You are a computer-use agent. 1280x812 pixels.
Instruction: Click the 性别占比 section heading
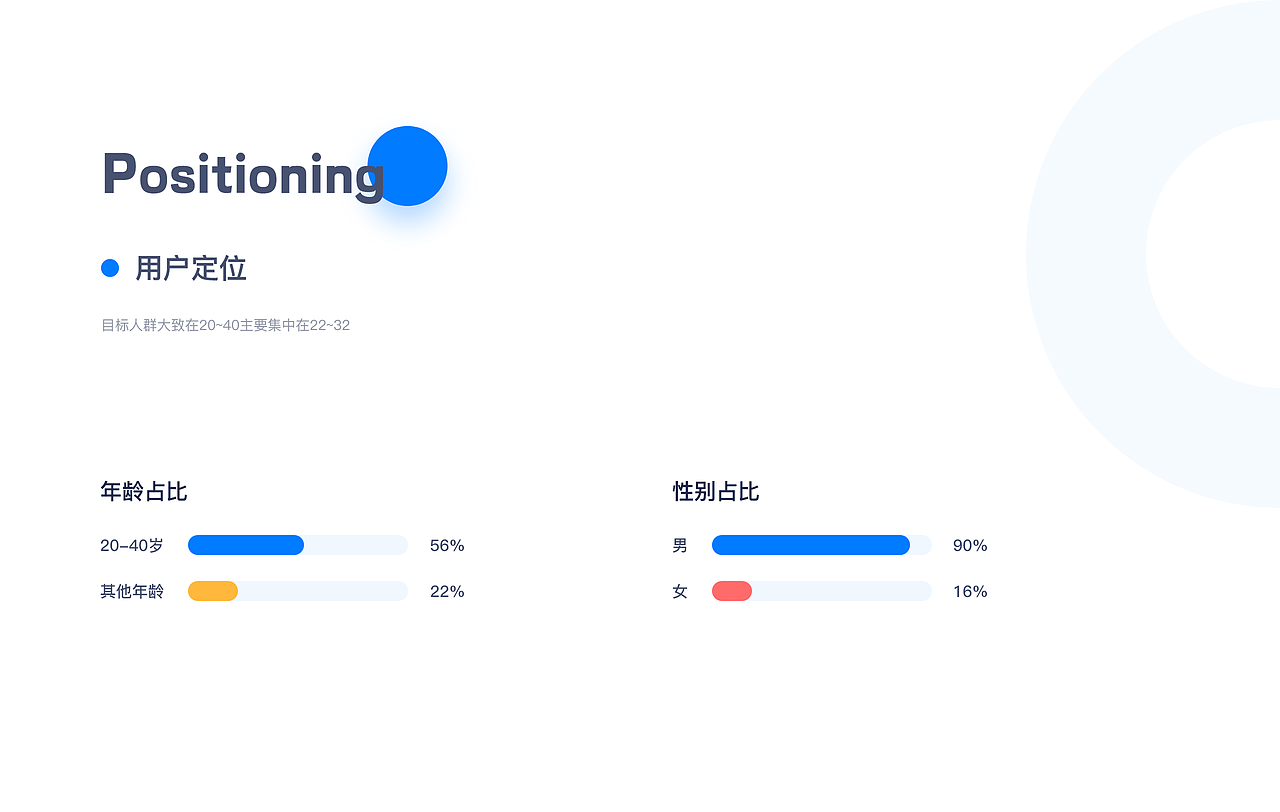pos(716,491)
